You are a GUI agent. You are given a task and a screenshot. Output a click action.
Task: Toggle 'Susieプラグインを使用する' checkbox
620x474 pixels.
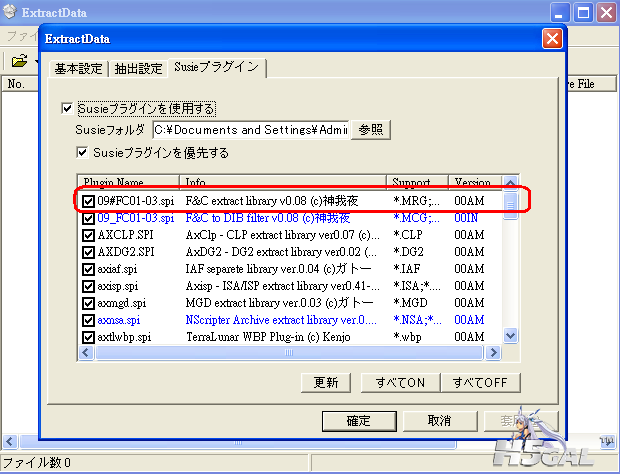click(x=68, y=108)
